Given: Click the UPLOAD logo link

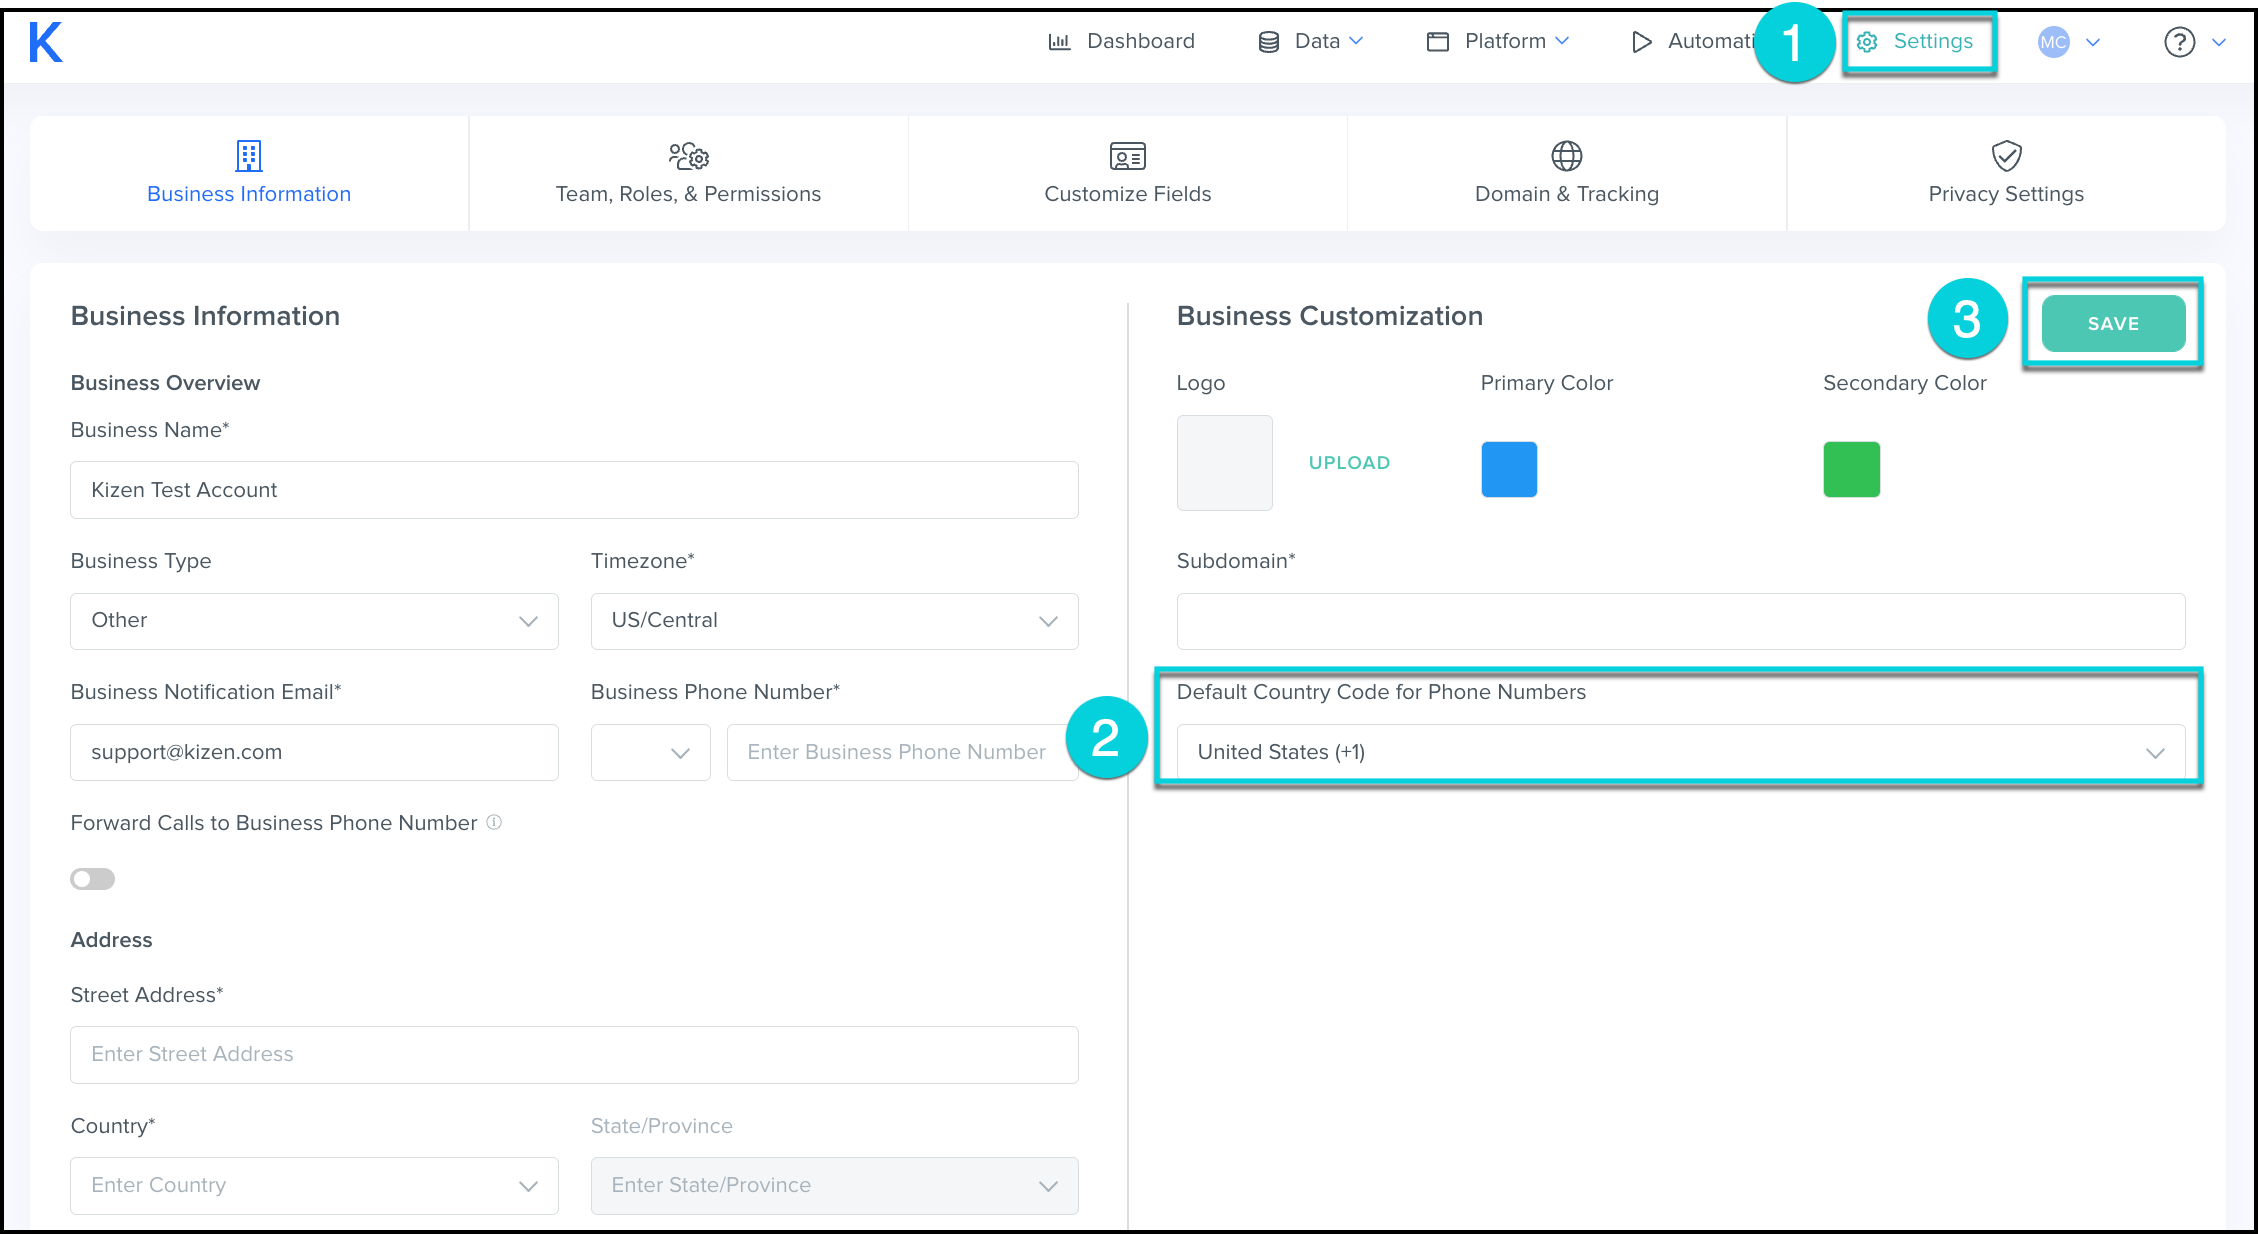Looking at the screenshot, I should coord(1349,463).
